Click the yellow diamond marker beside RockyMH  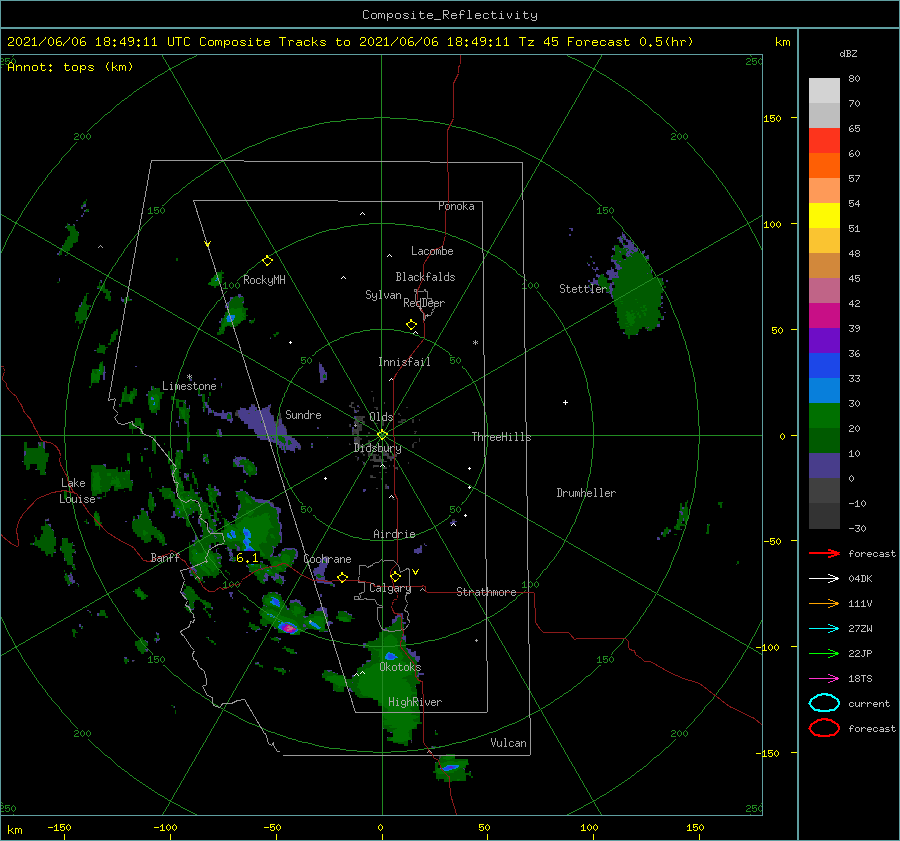click(267, 261)
